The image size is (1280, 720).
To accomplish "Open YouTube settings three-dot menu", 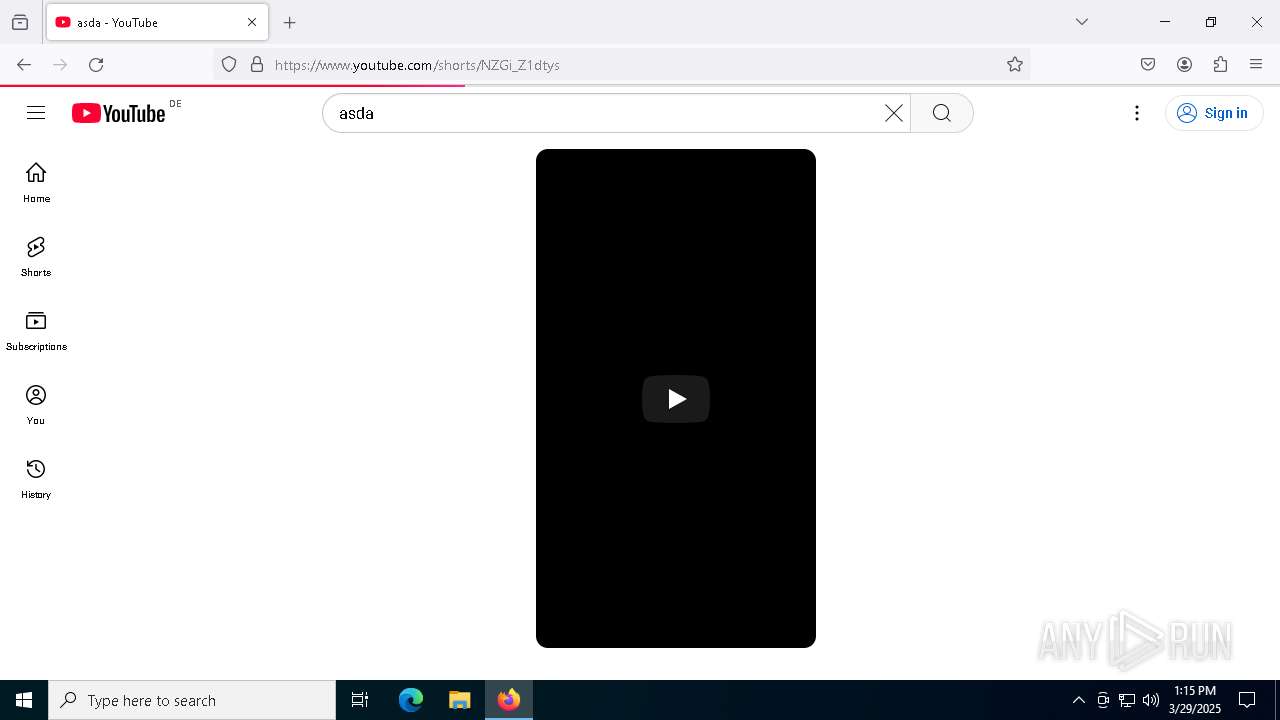I will click(1137, 113).
